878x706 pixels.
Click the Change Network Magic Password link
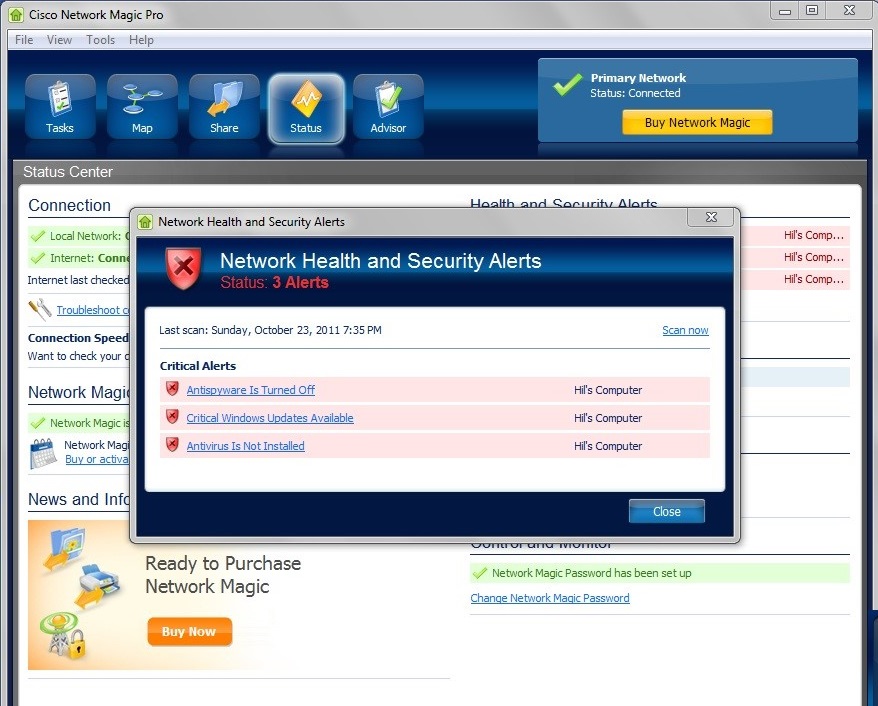550,597
